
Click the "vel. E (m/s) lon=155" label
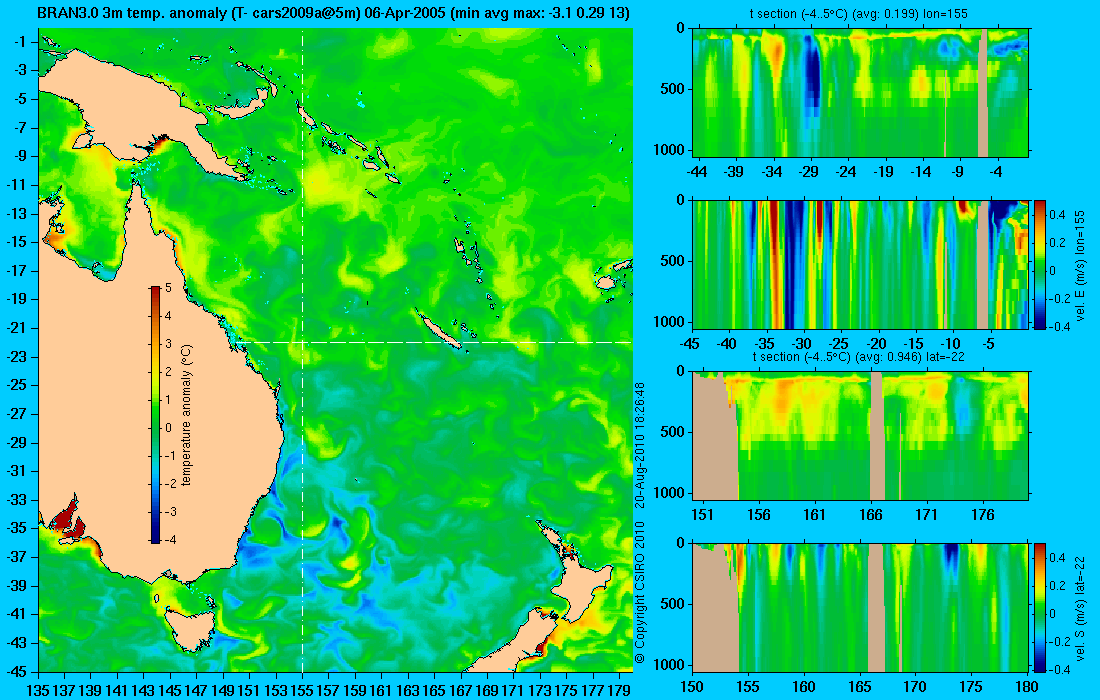pos(1082,264)
